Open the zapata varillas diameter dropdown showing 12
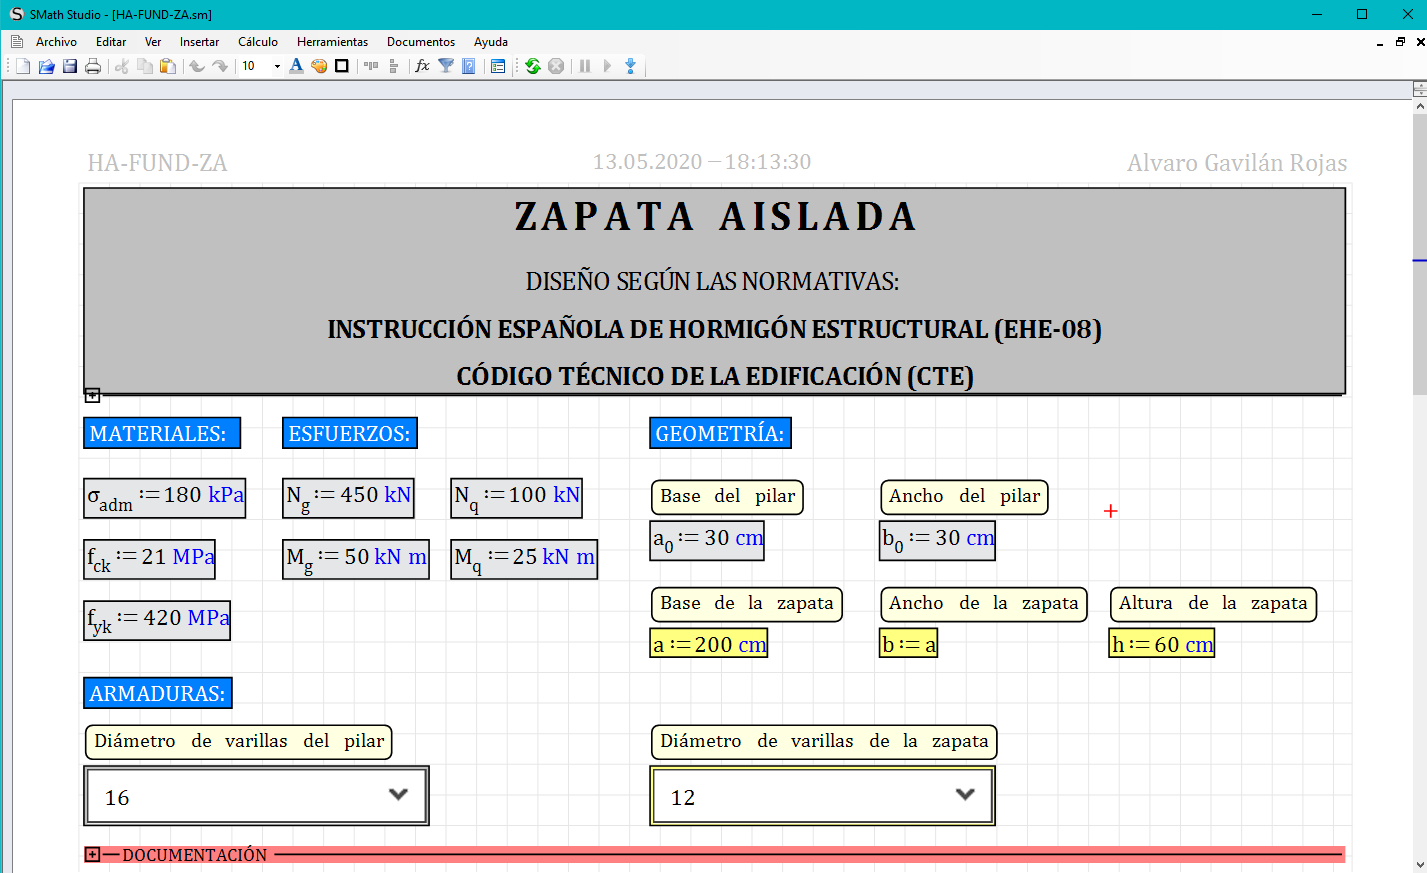Viewport: 1427px width, 873px height. tap(964, 795)
